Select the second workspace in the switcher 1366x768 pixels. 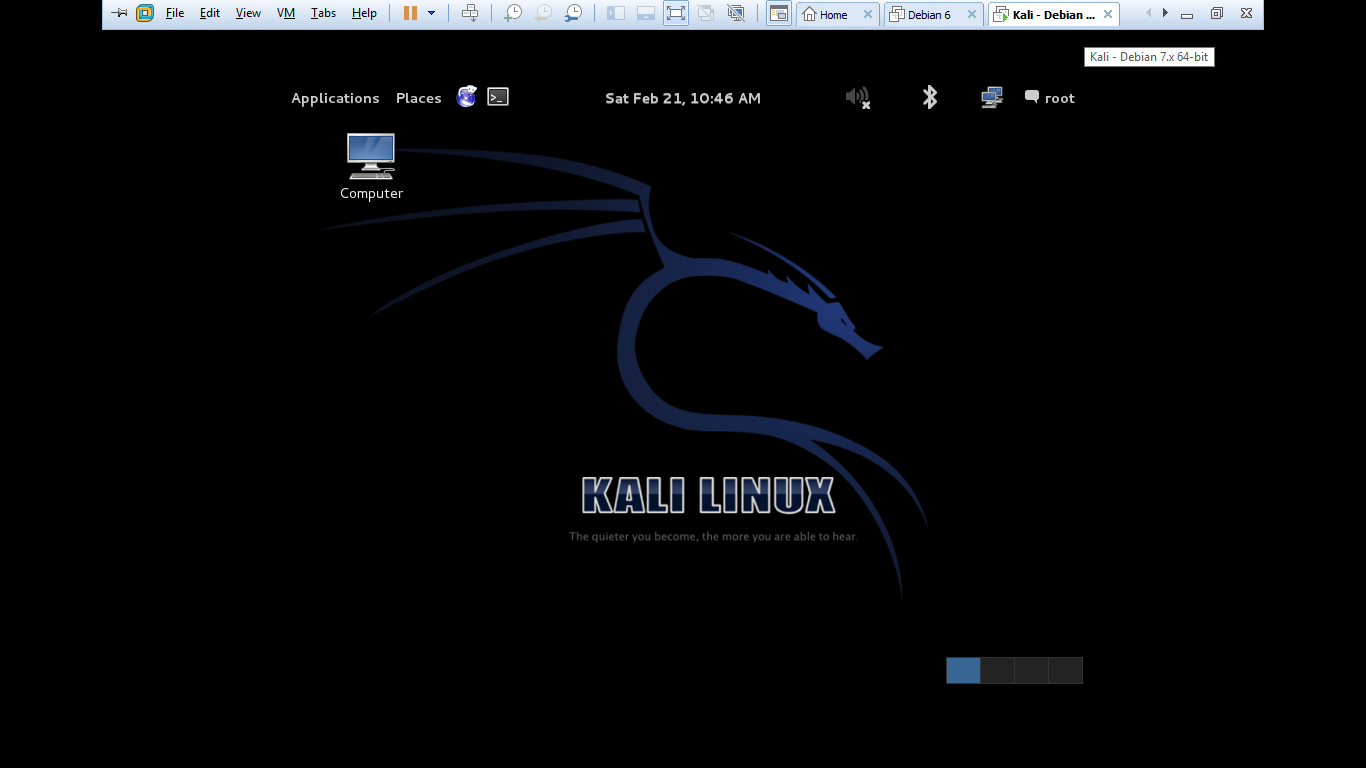coord(997,670)
